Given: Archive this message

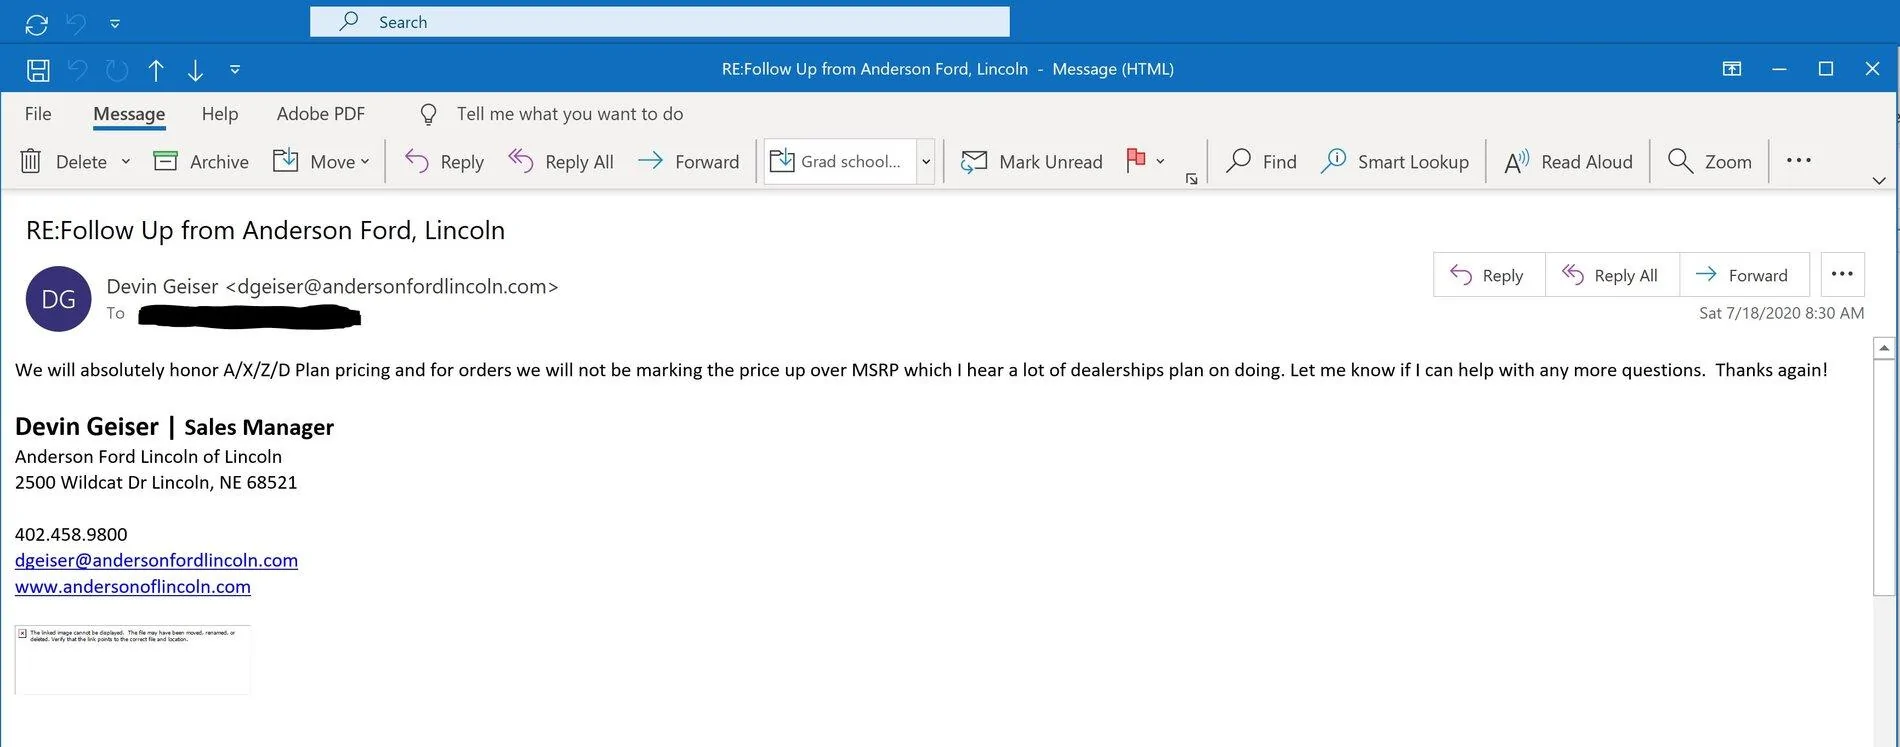Looking at the screenshot, I should [201, 161].
